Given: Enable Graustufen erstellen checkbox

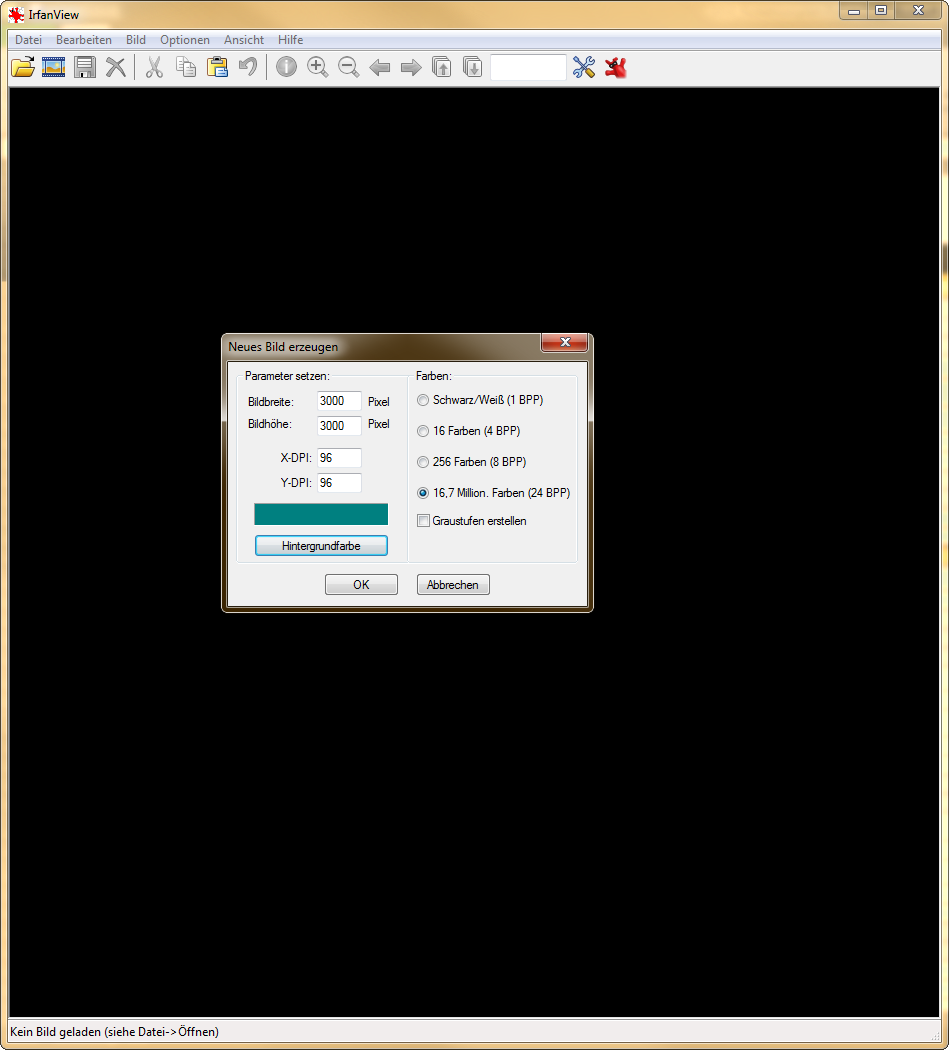Looking at the screenshot, I should click(471, 520).
